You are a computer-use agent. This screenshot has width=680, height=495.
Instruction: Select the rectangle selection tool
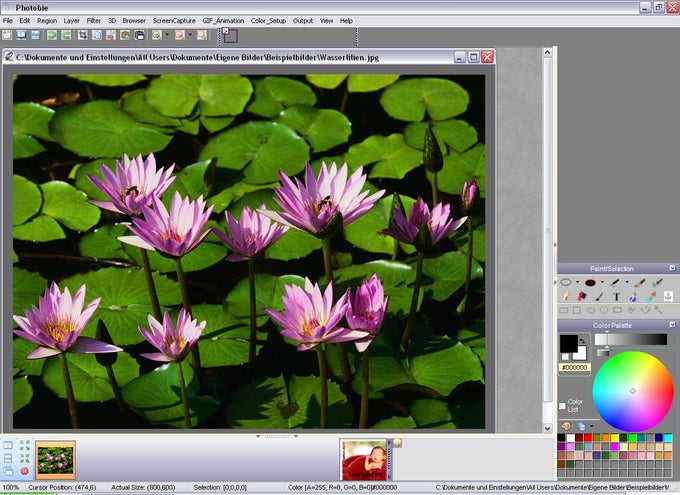coord(563,310)
